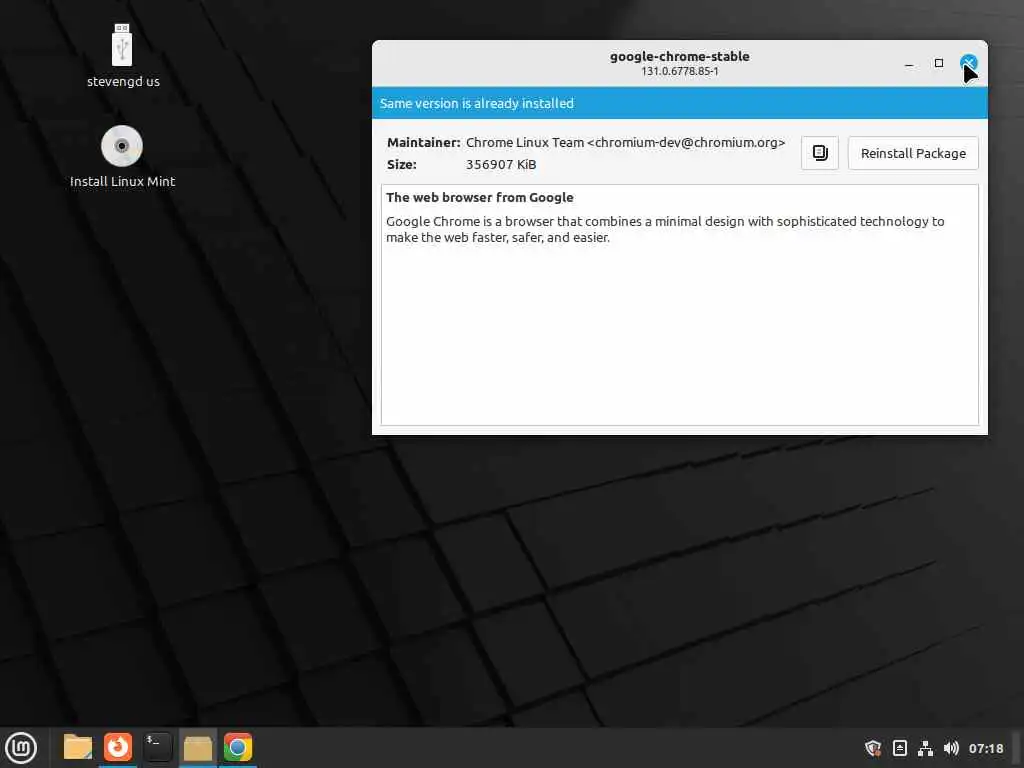Click the Google Chrome description paragraph
The height and width of the screenshot is (768, 1024).
point(665,229)
